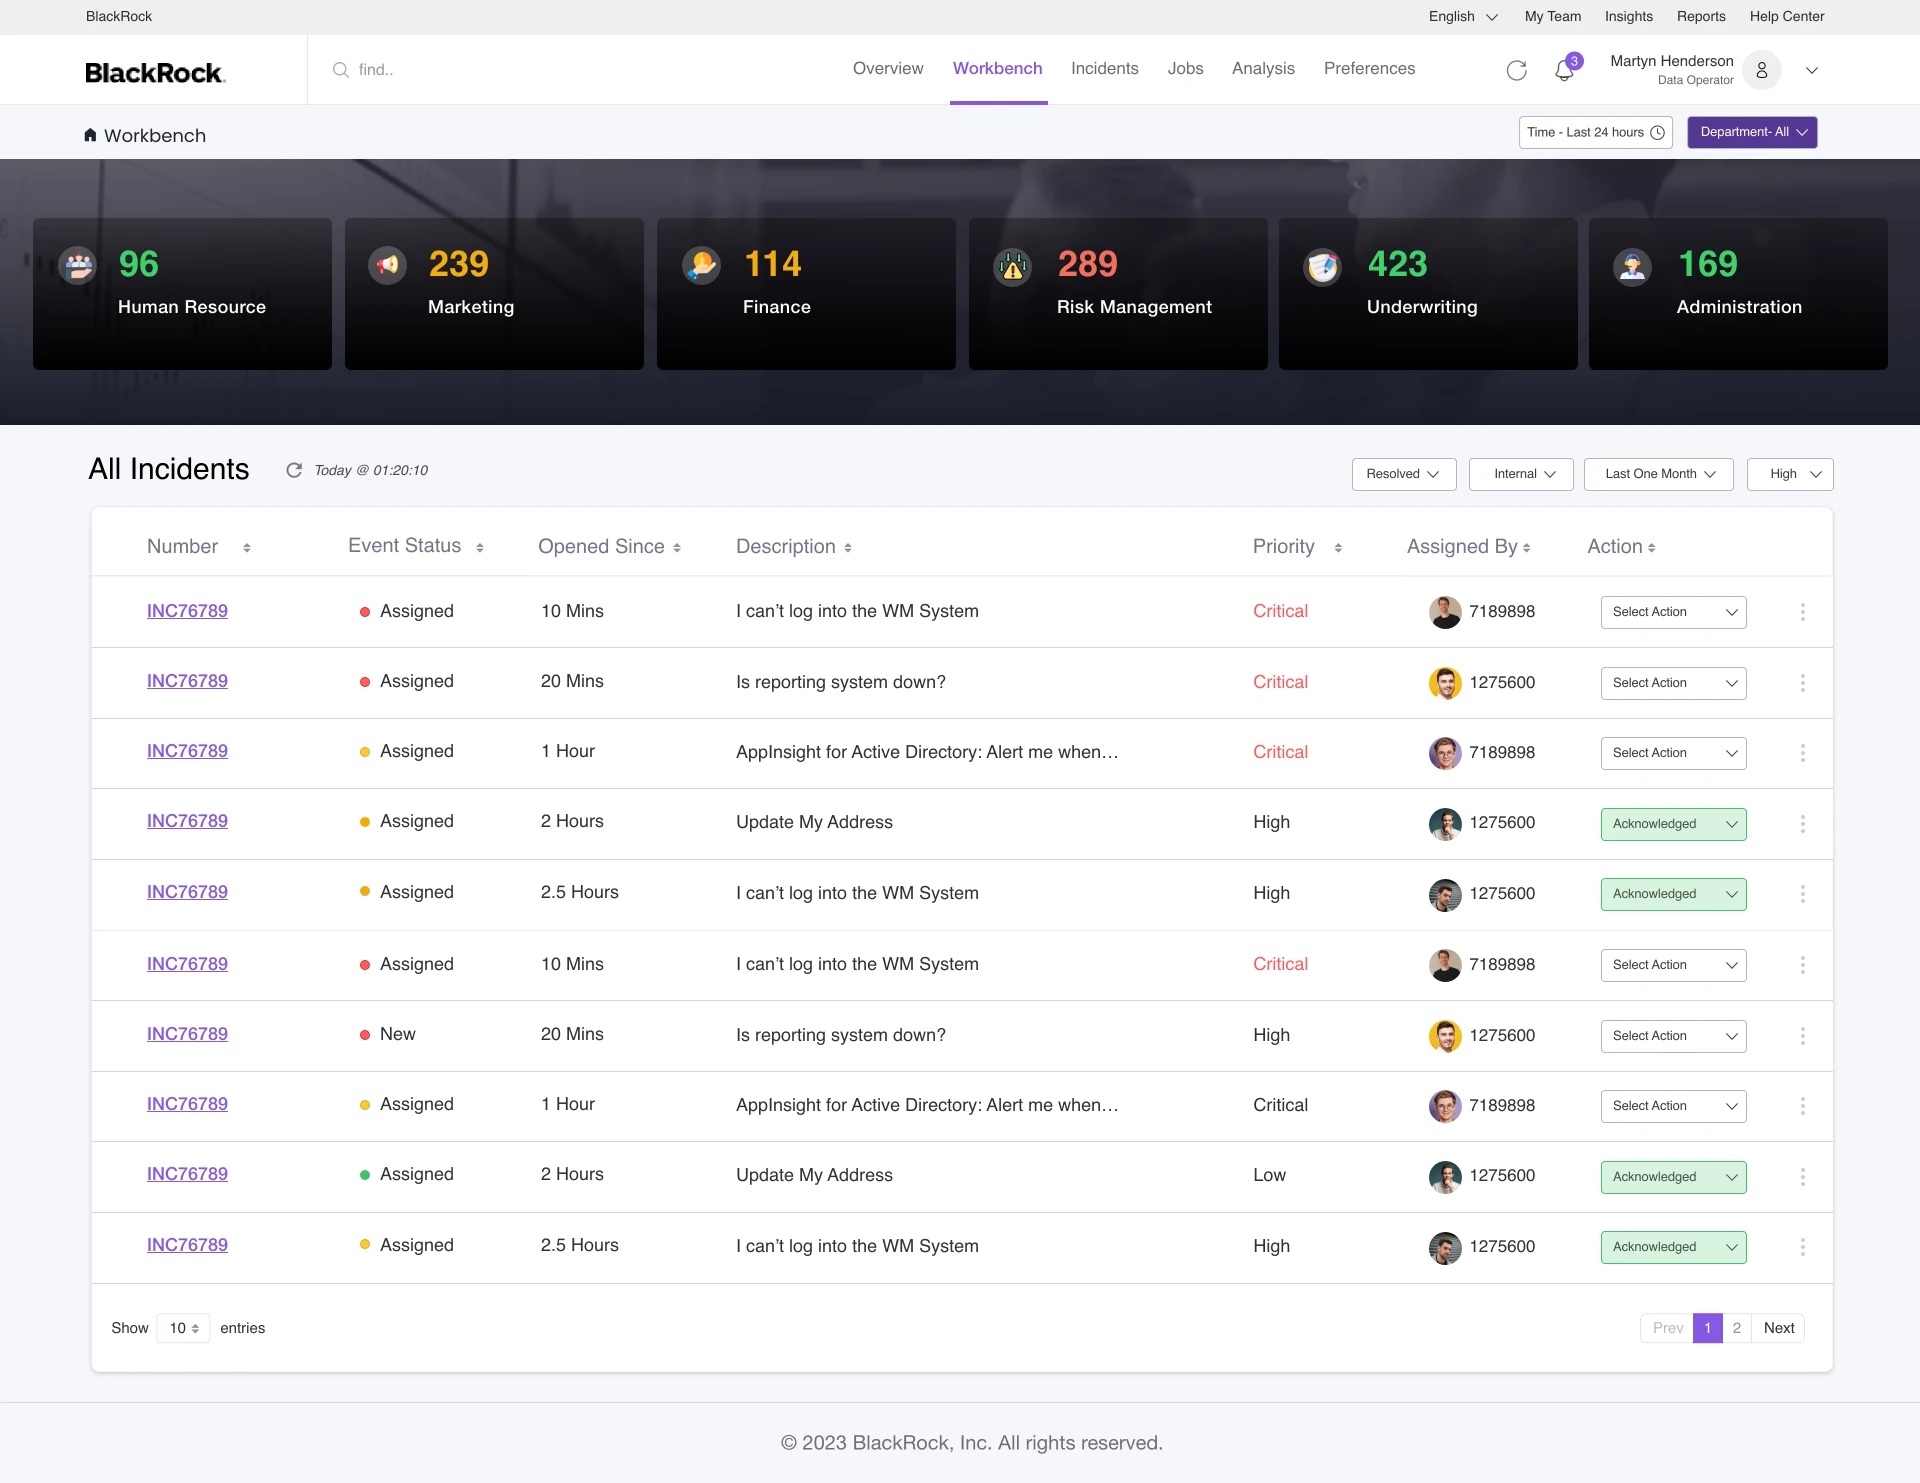Open Acknowledged dropdown in Low priority row
The image size is (1920, 1483).
1673,1177
